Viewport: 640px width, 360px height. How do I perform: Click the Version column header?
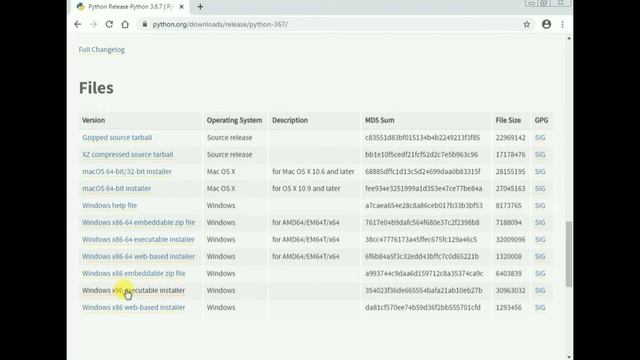pos(93,120)
